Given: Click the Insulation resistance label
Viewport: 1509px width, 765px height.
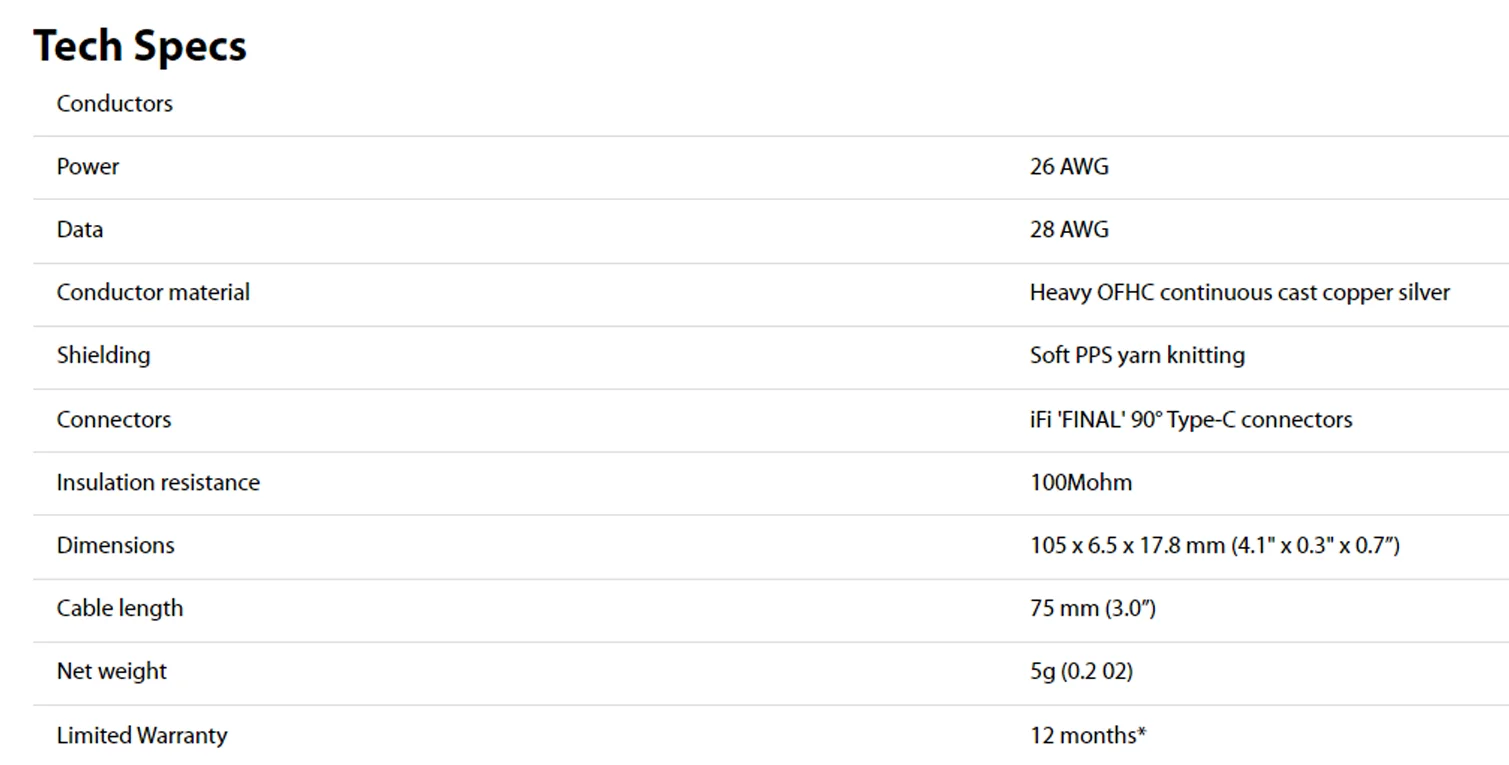Looking at the screenshot, I should click(x=158, y=483).
